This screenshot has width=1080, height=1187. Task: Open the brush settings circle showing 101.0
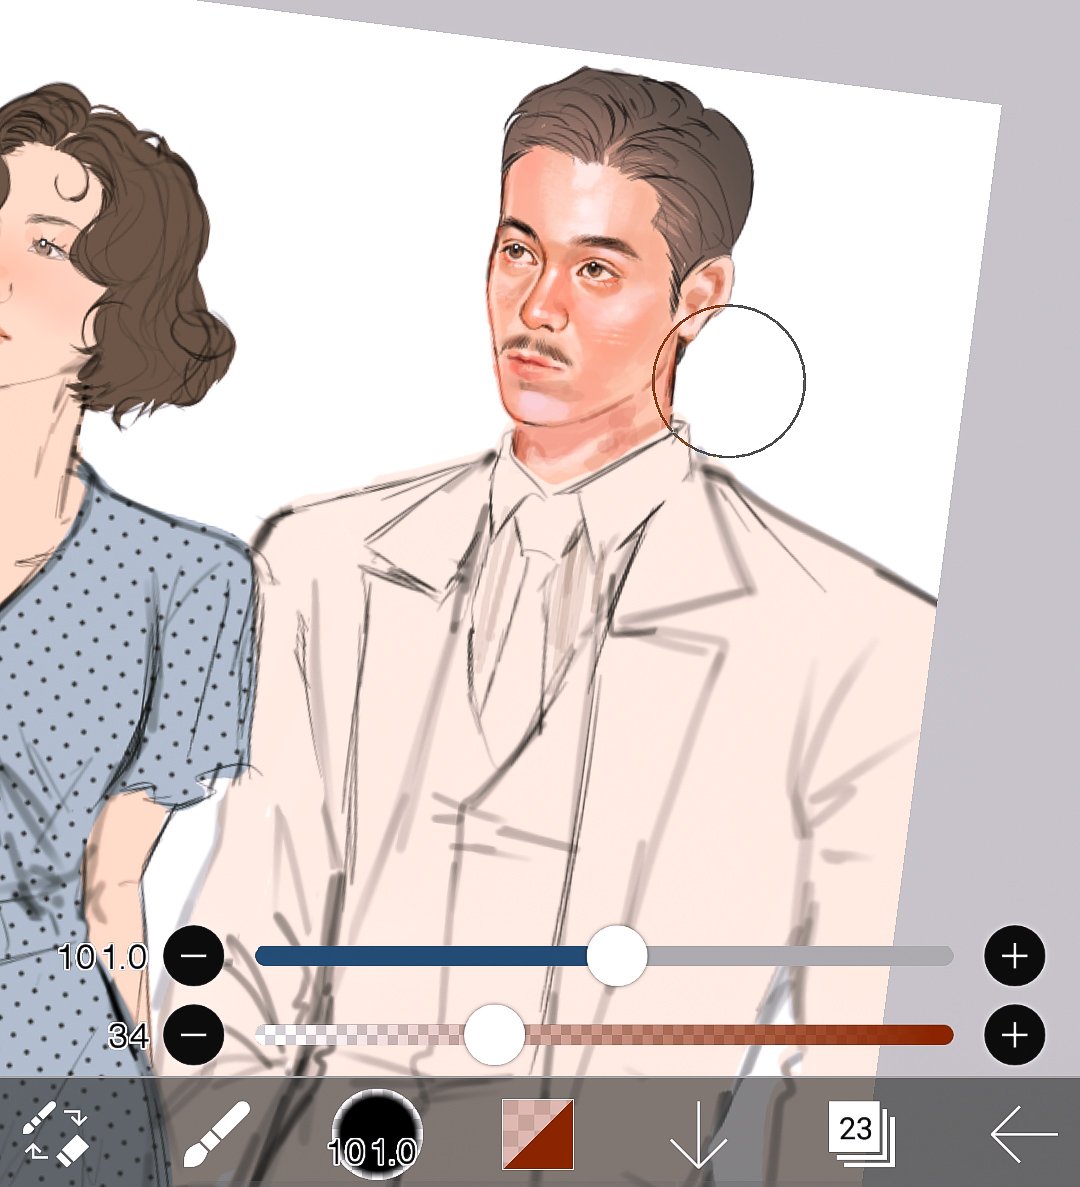pyautogui.click(x=376, y=1133)
